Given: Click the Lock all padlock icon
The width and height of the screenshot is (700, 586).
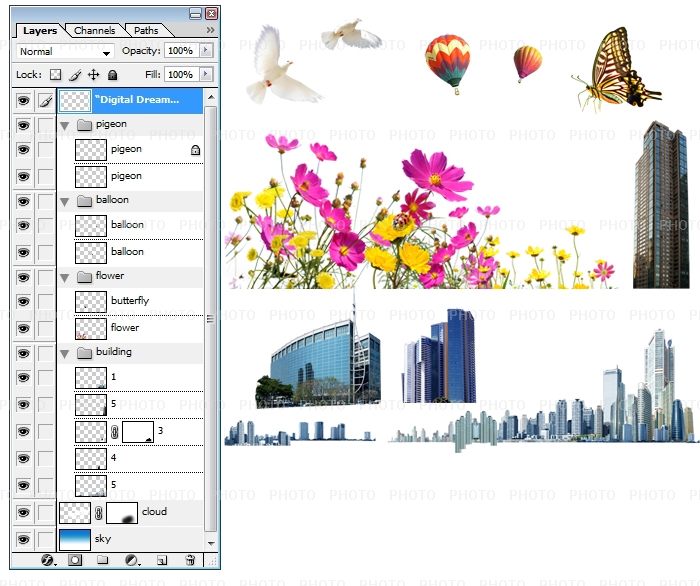Looking at the screenshot, I should click(x=112, y=75).
